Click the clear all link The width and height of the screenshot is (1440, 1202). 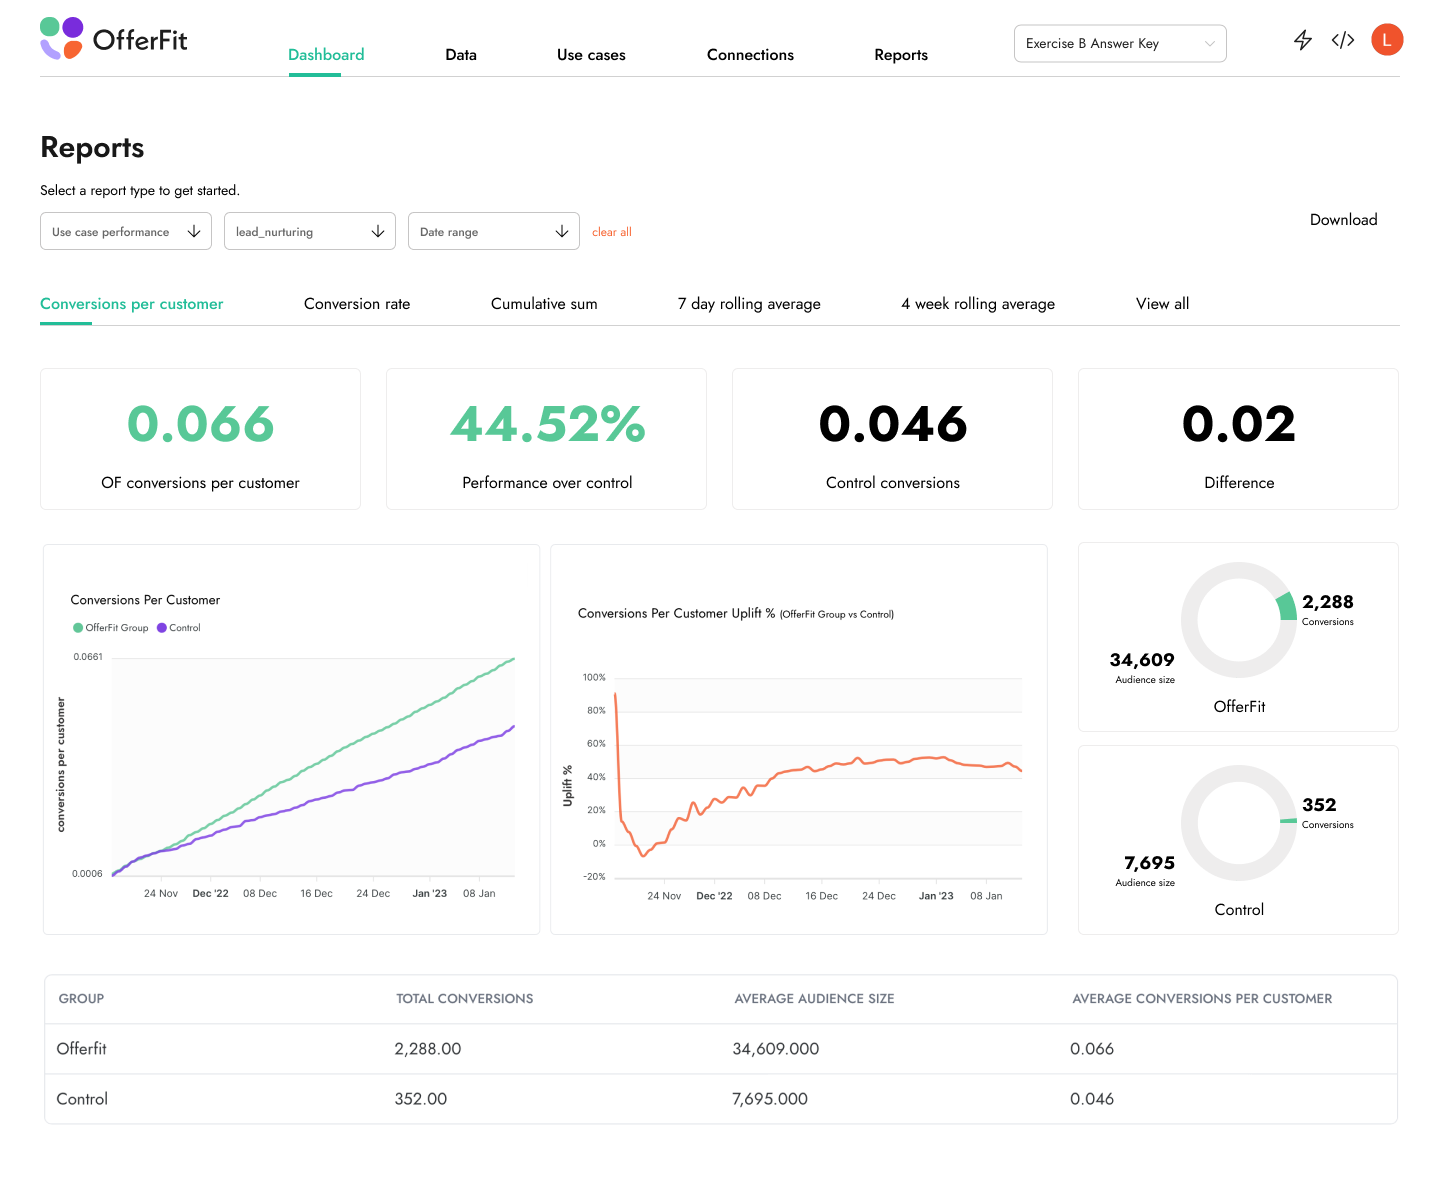point(612,232)
